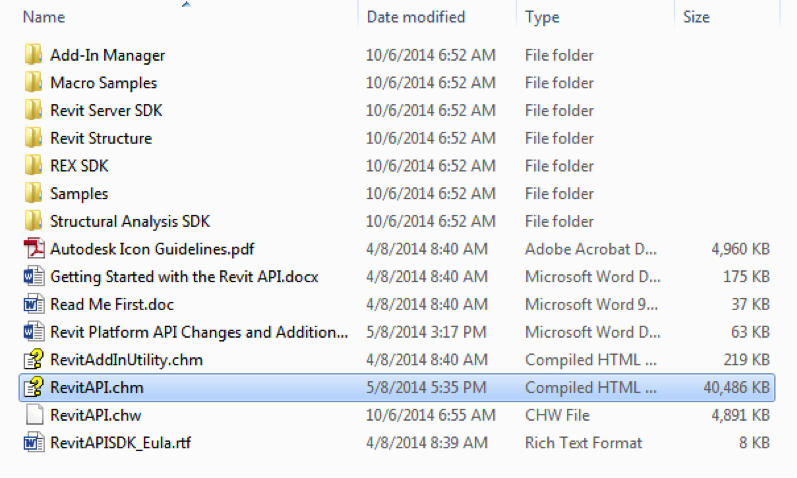Click File folder type of Samples row

point(559,193)
